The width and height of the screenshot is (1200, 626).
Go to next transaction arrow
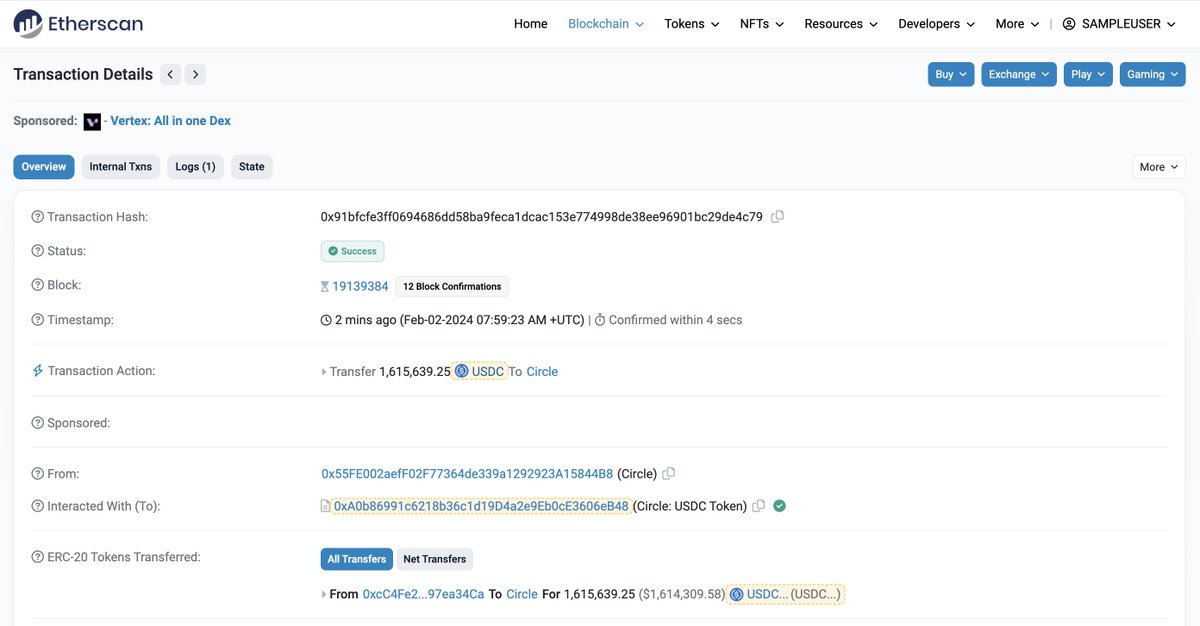196,74
